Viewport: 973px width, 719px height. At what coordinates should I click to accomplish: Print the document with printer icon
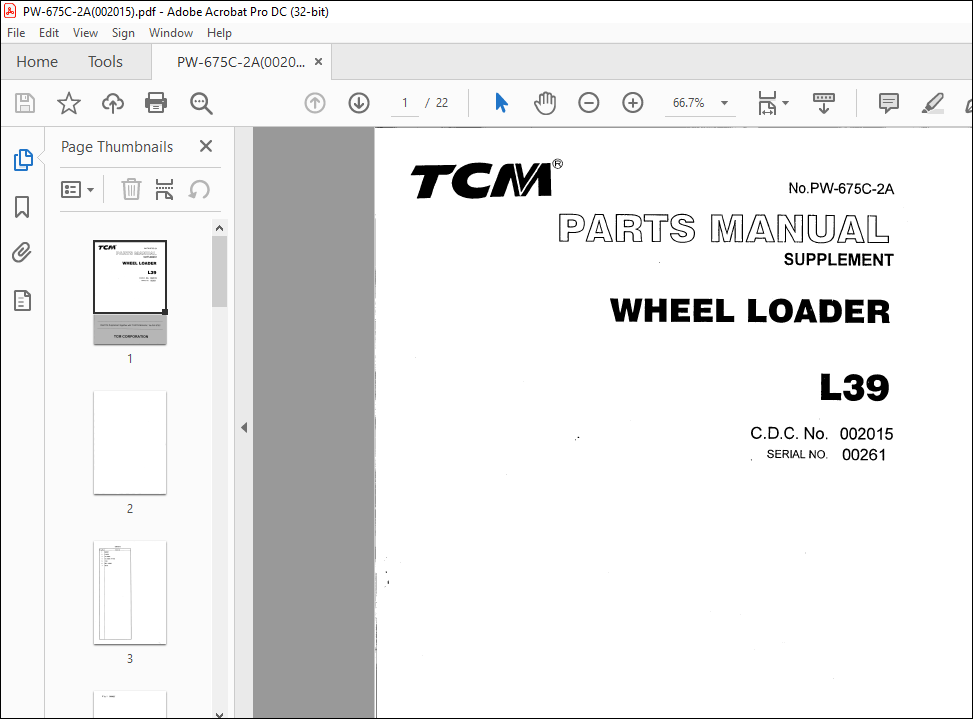[156, 103]
